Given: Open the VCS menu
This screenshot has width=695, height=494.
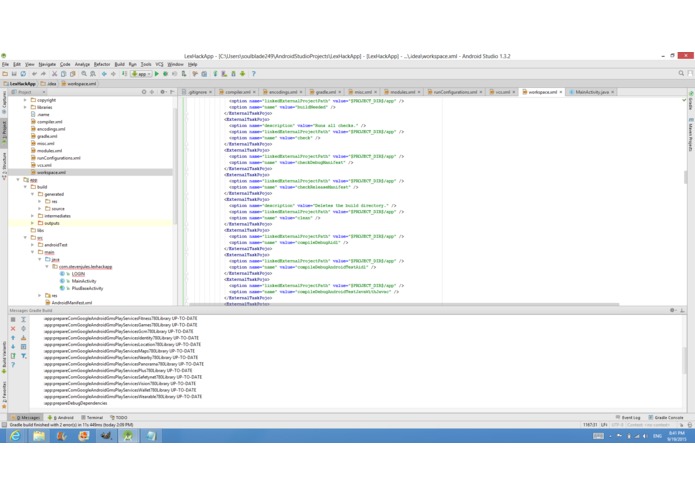Looking at the screenshot, I should pos(159,64).
